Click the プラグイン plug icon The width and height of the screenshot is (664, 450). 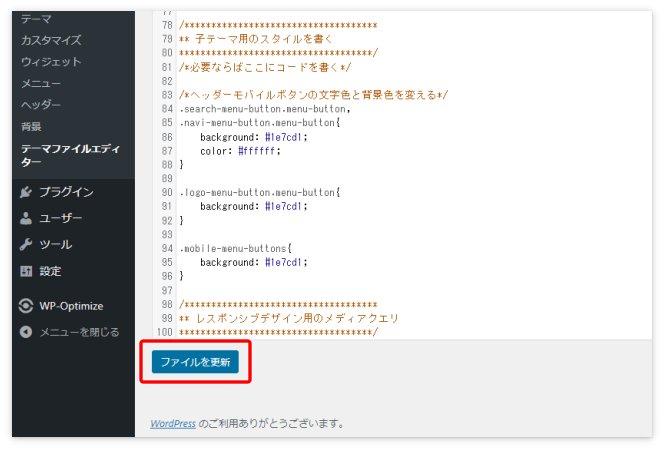[x=26, y=192]
